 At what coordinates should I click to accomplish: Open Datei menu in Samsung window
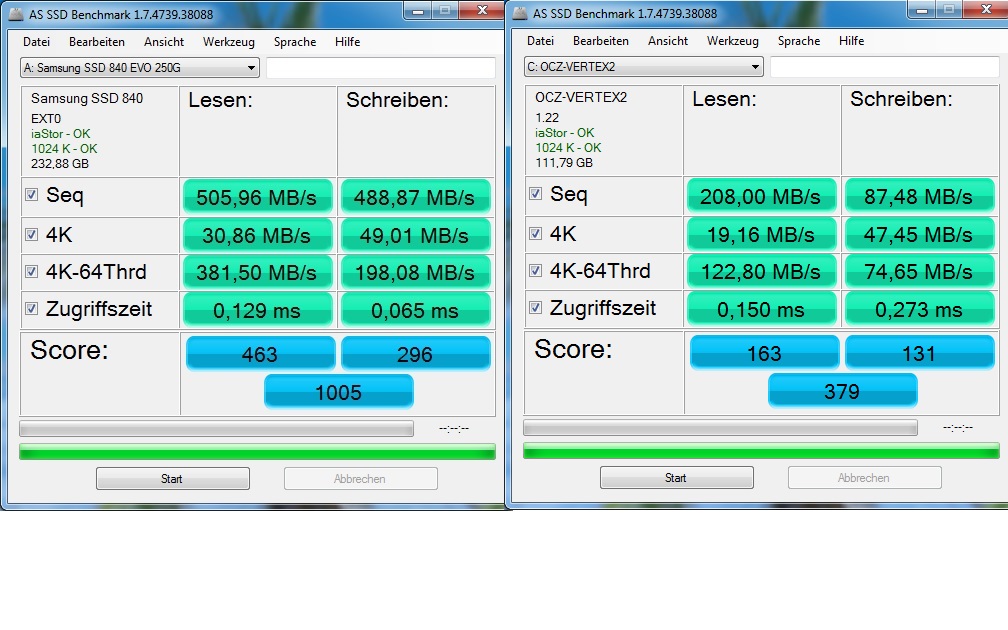(x=36, y=42)
